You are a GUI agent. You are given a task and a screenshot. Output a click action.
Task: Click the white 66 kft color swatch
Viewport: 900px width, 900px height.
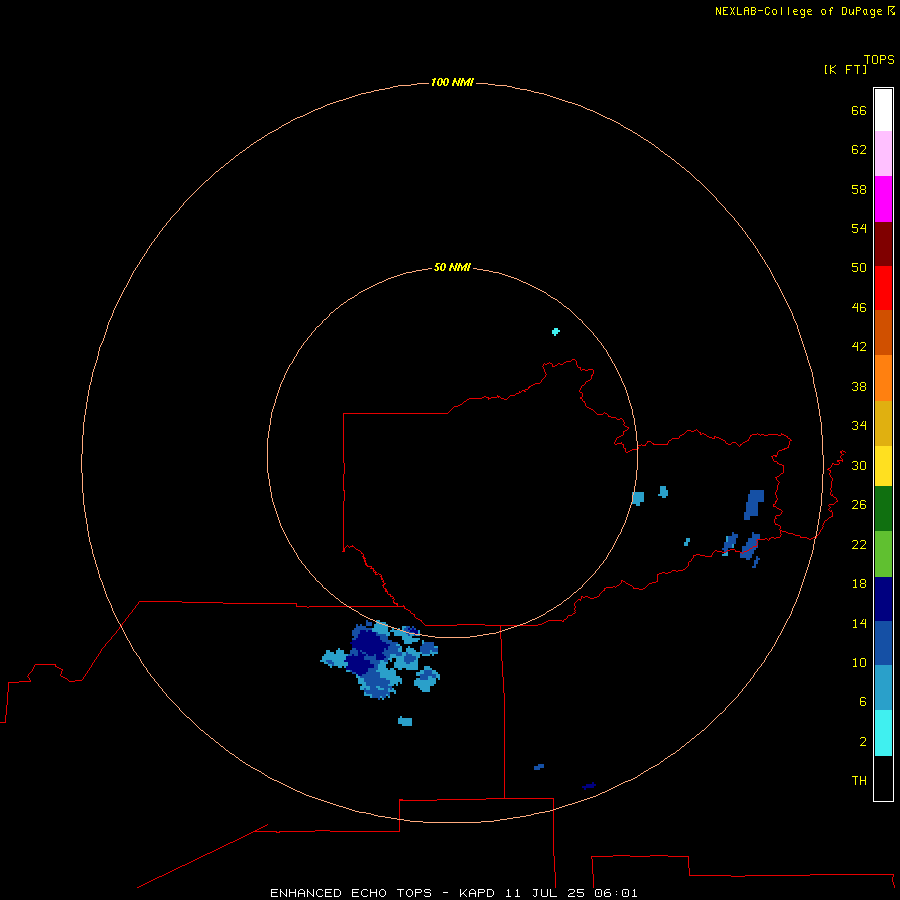tap(883, 110)
